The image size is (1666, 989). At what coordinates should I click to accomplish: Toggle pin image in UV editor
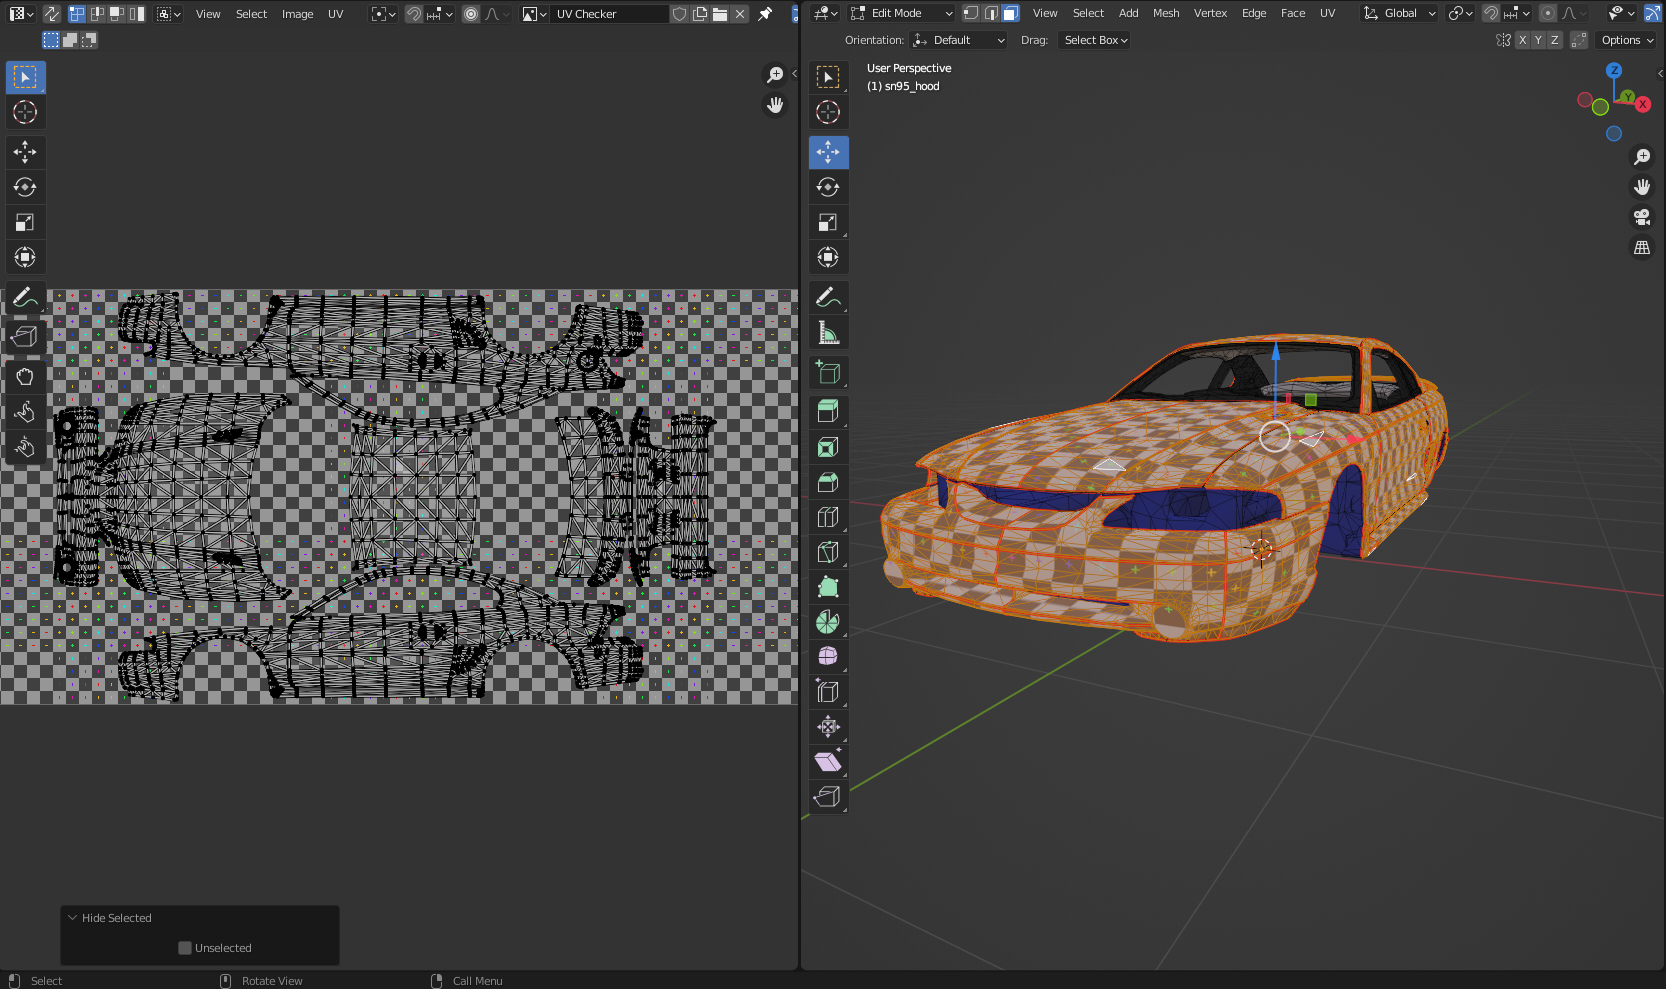click(x=765, y=14)
